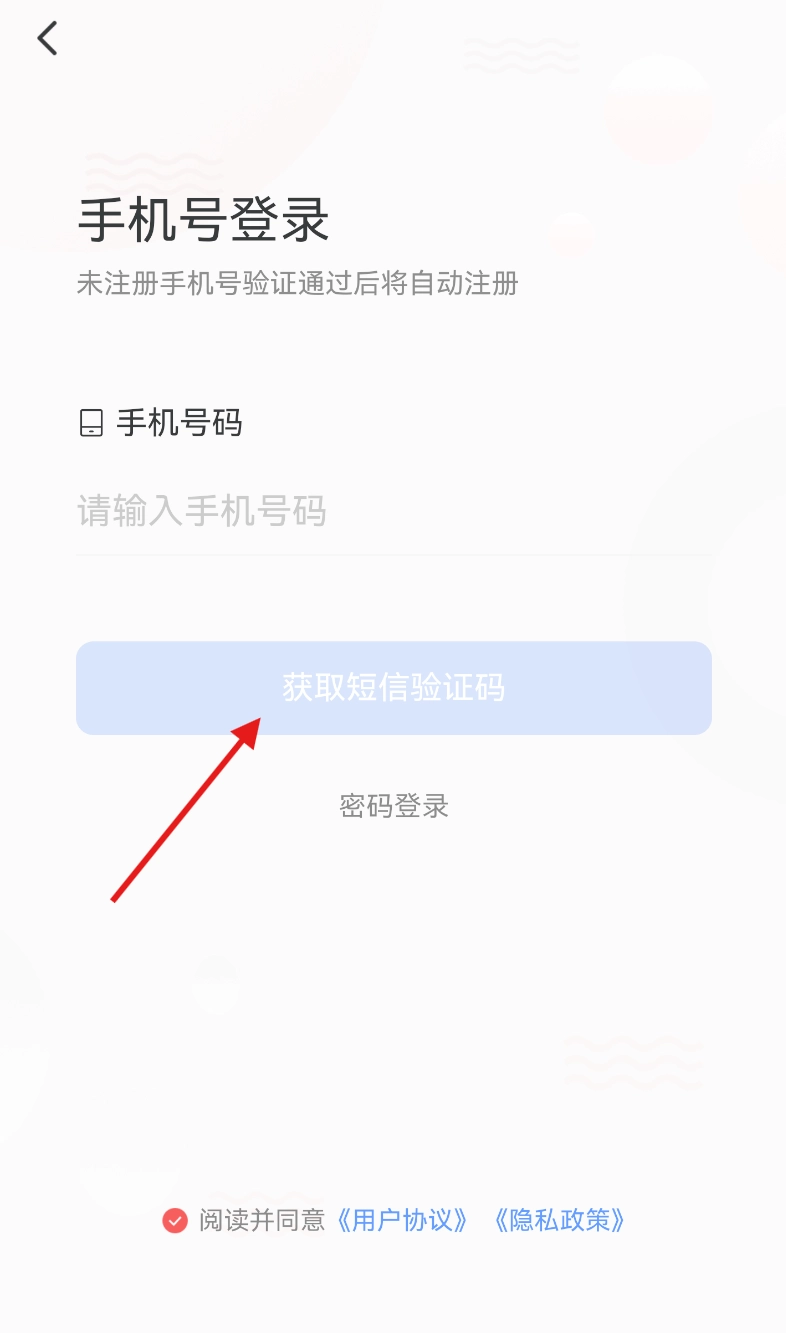Click the 未注册手机号验证通过后将自动注册 subtitle

tap(298, 283)
